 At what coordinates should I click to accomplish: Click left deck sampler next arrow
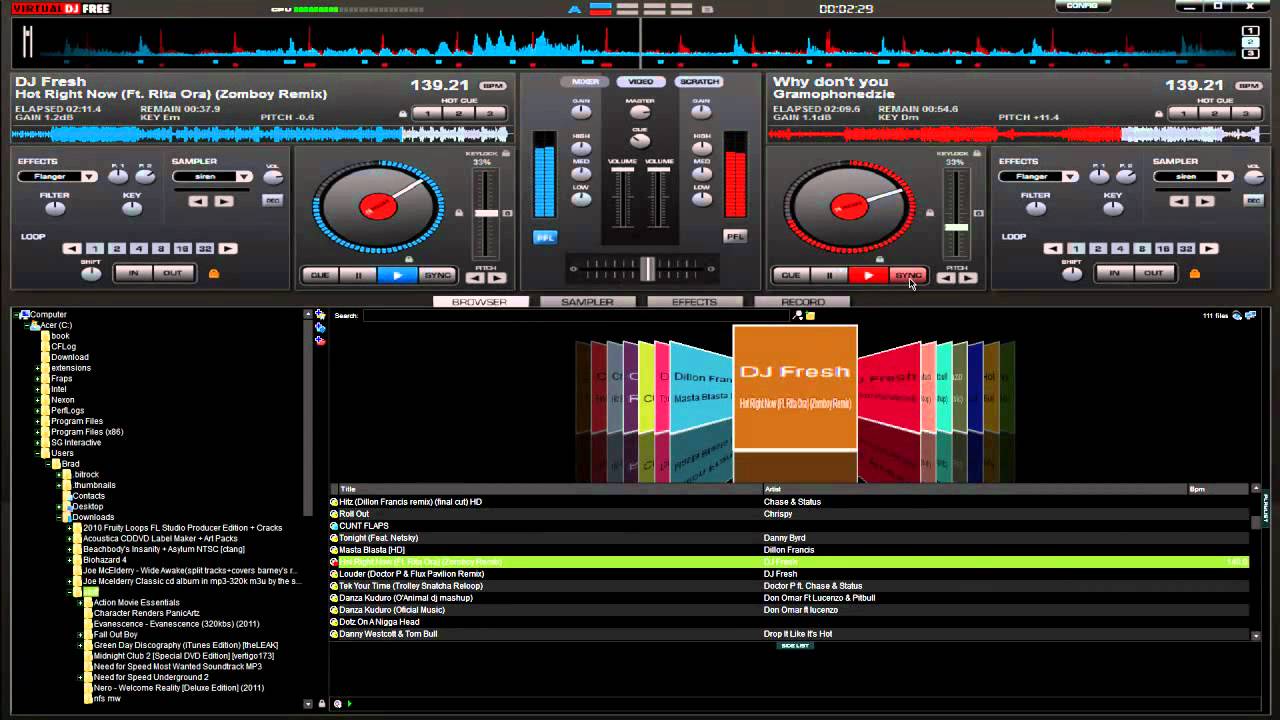click(224, 201)
